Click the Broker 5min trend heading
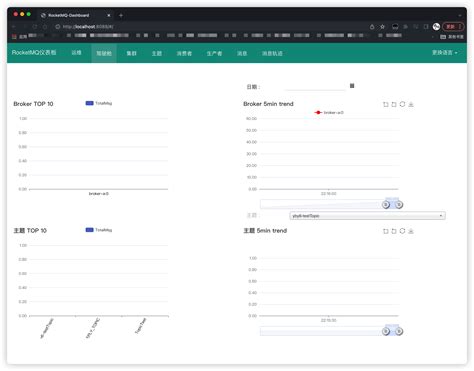 point(268,104)
